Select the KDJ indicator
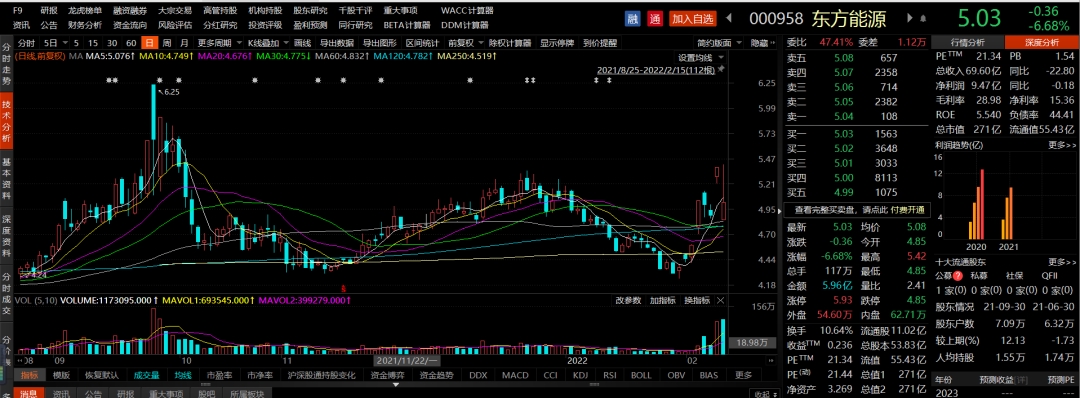This screenshot has height=398, width=1080. click(x=581, y=375)
